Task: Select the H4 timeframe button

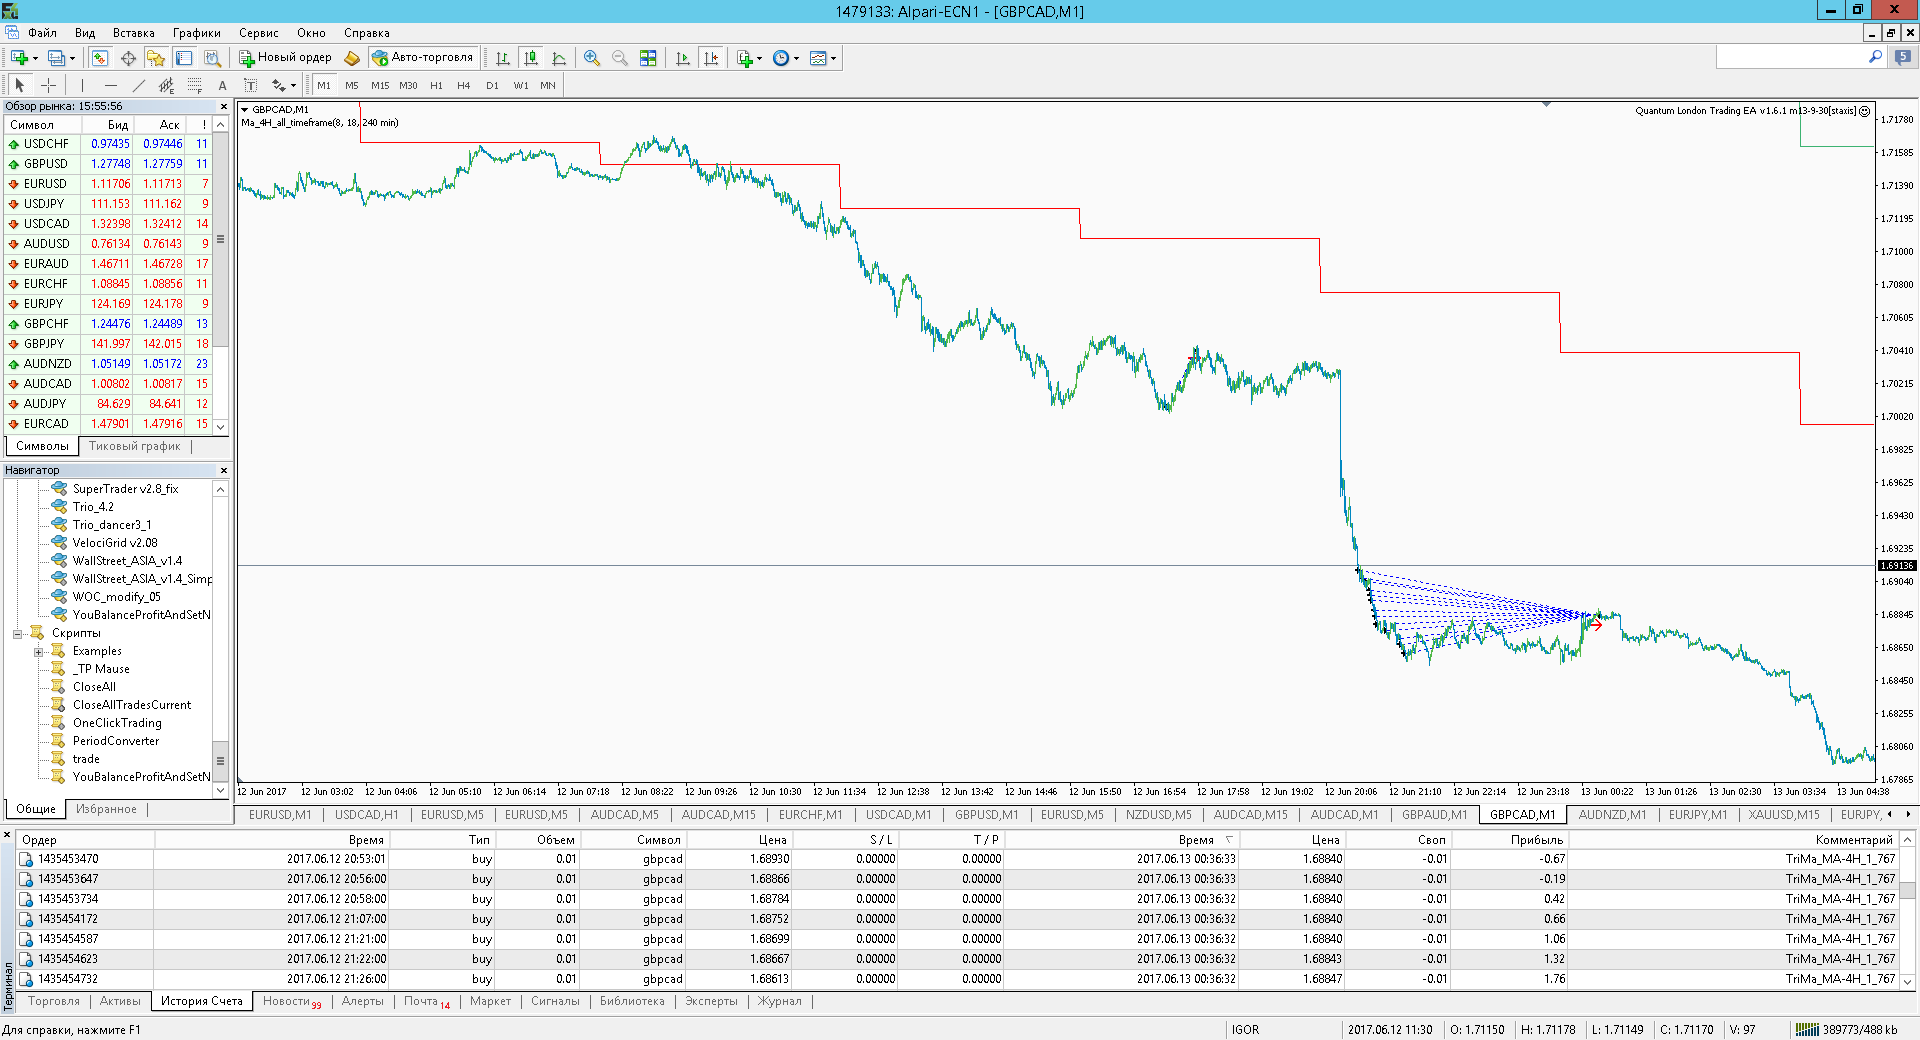Action: coord(464,85)
